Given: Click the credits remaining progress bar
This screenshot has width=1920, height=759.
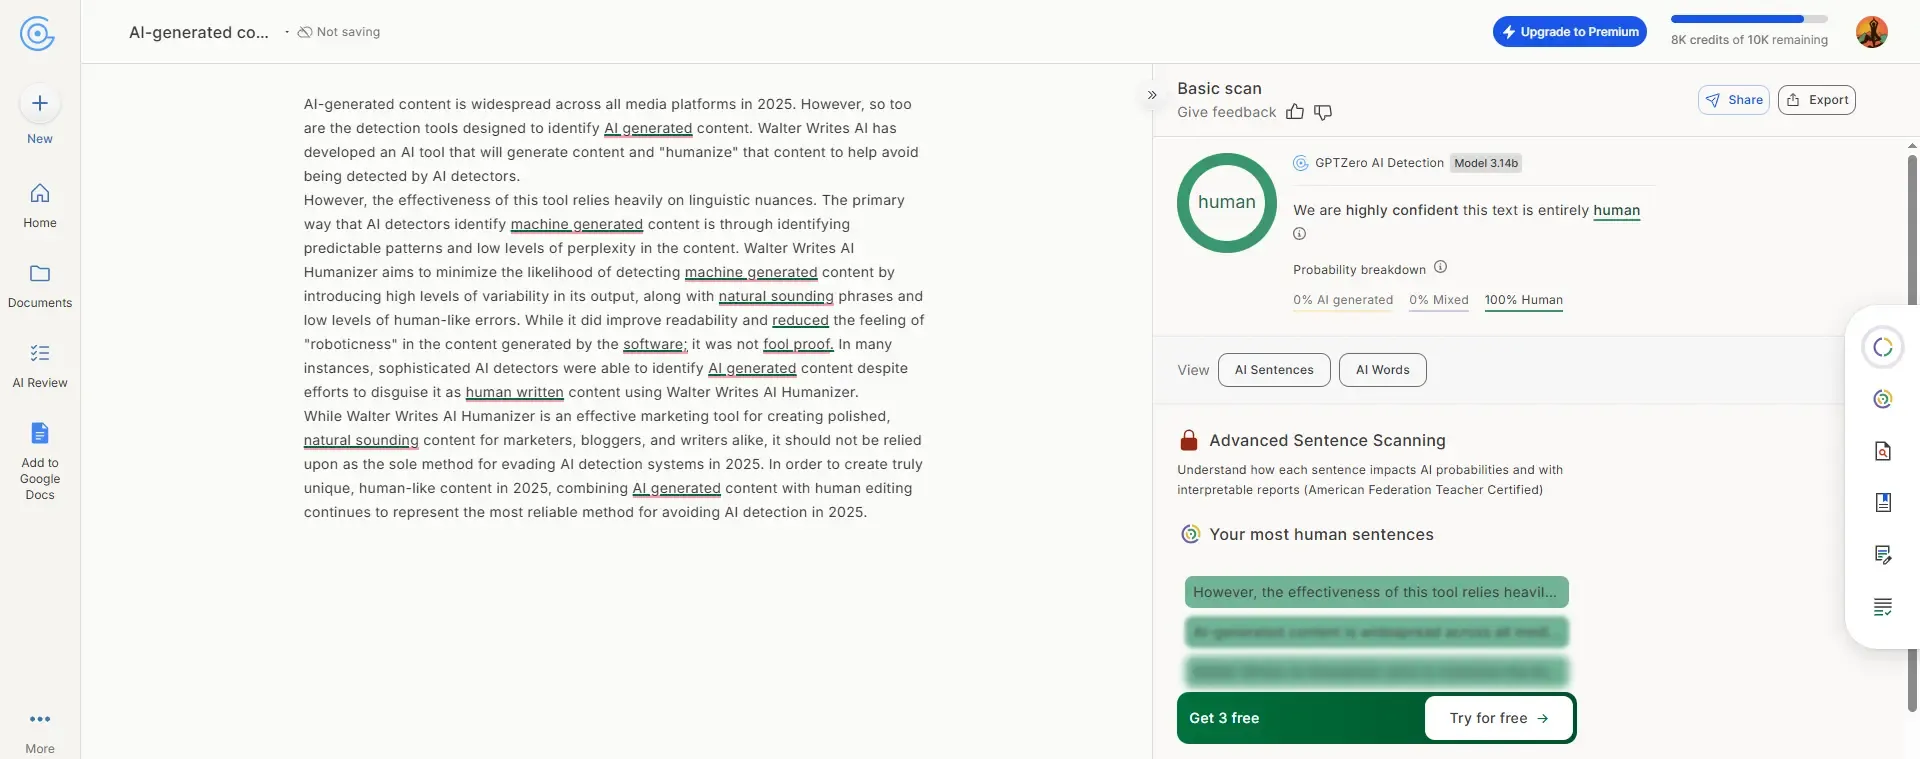Looking at the screenshot, I should pyautogui.click(x=1749, y=19).
